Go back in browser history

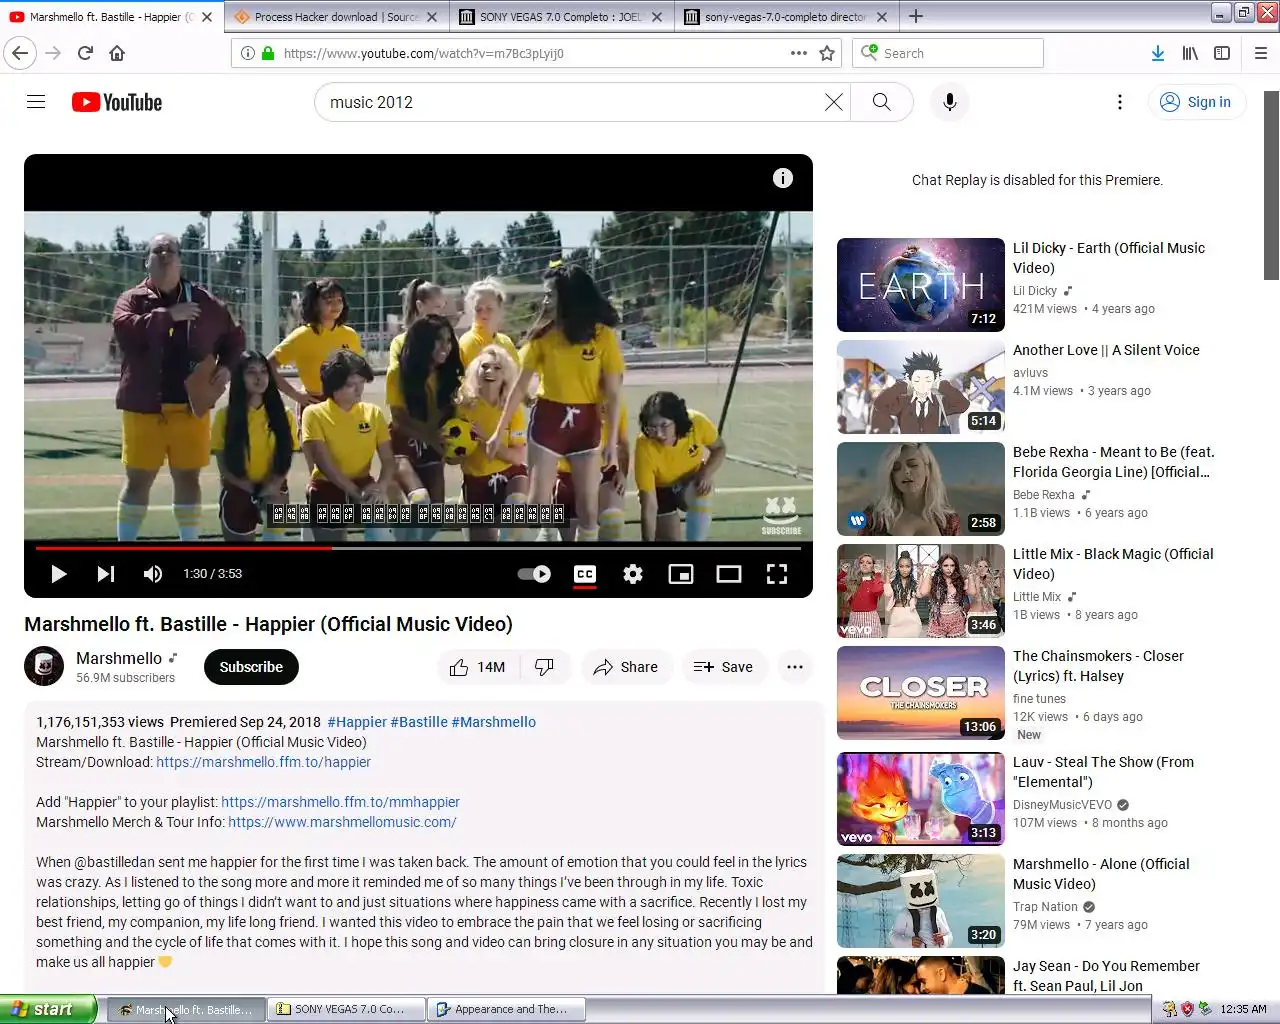coord(20,53)
